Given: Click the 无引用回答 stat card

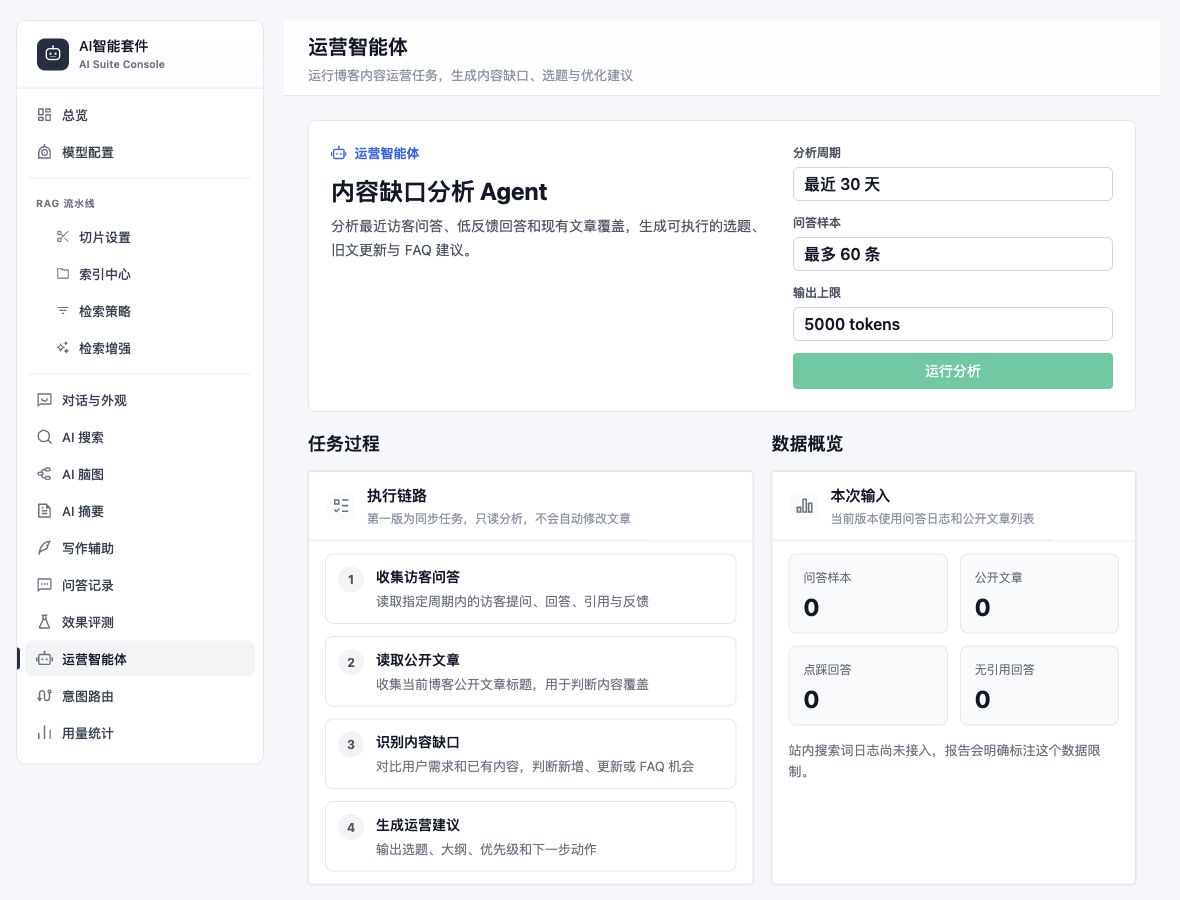Looking at the screenshot, I should click(1039, 686).
